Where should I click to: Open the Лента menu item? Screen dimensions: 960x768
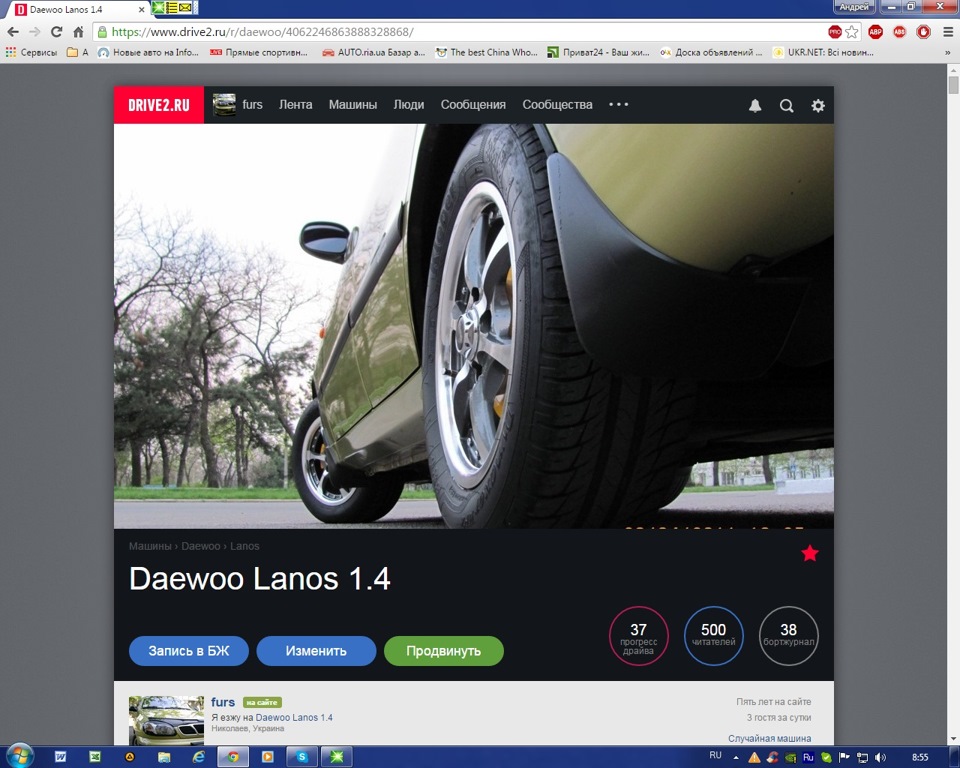[x=296, y=105]
